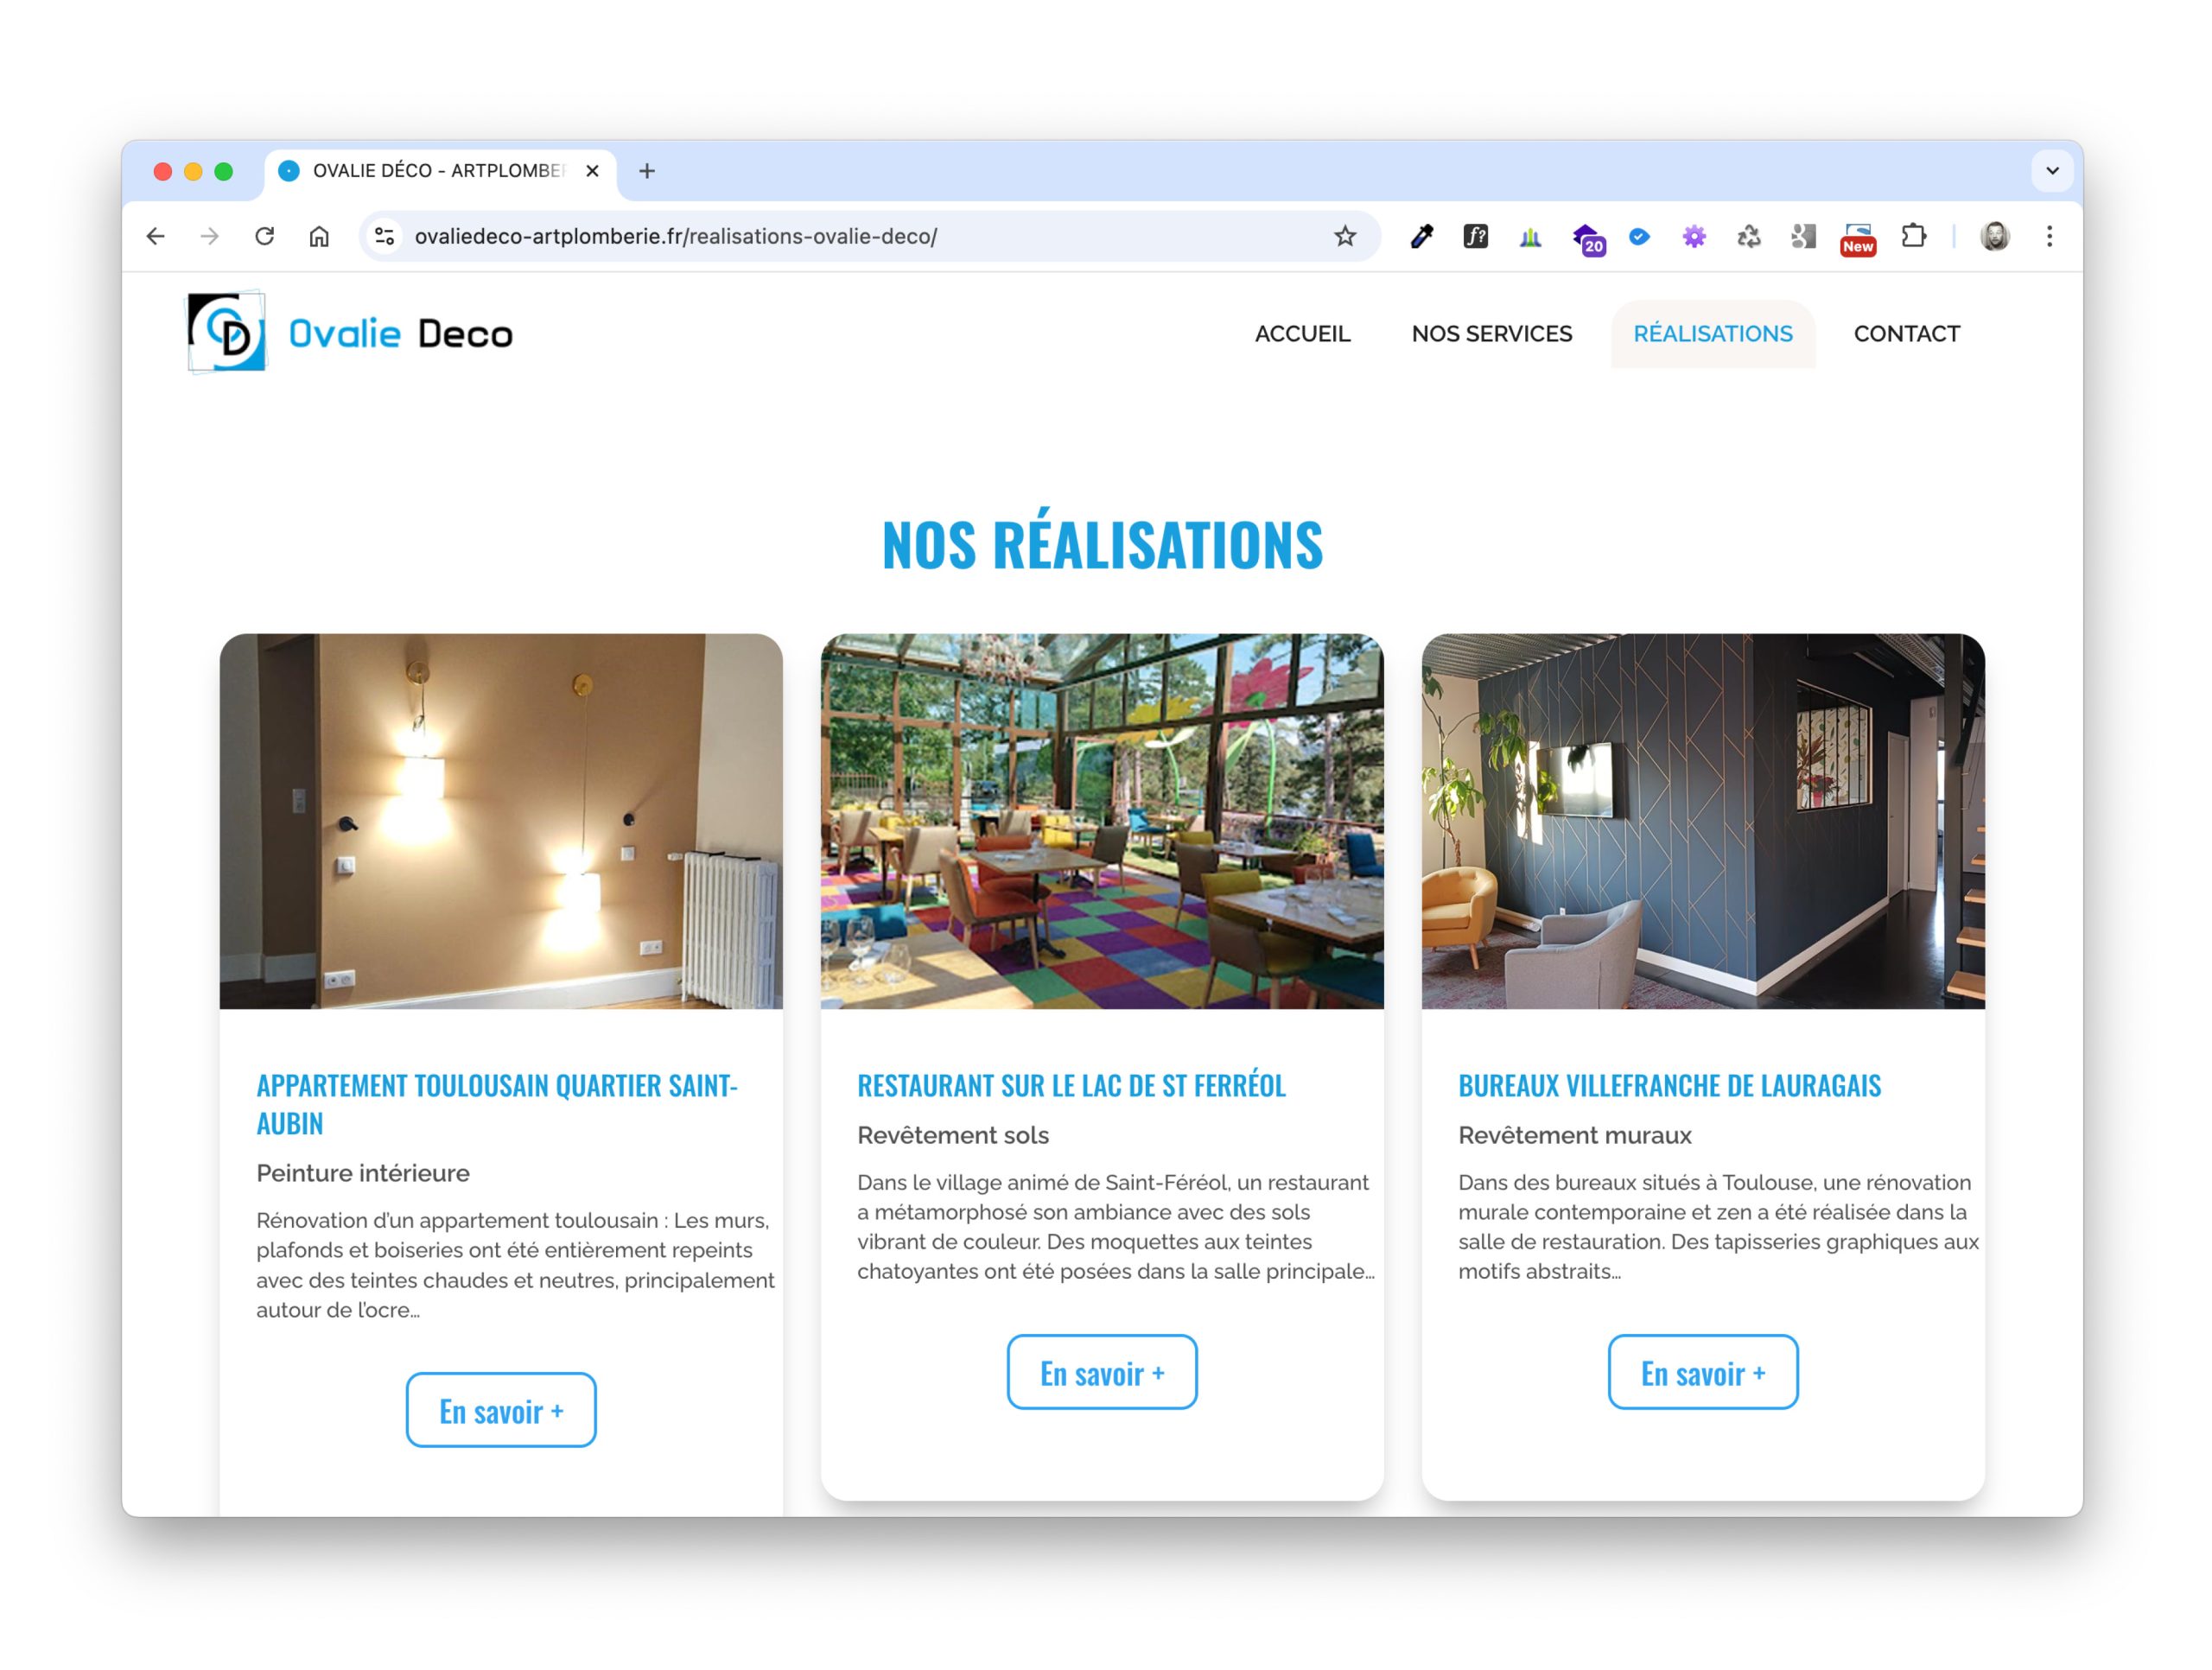This screenshot has height=1670, width=2212.
Task: Click the browser forward arrow
Action: (209, 237)
